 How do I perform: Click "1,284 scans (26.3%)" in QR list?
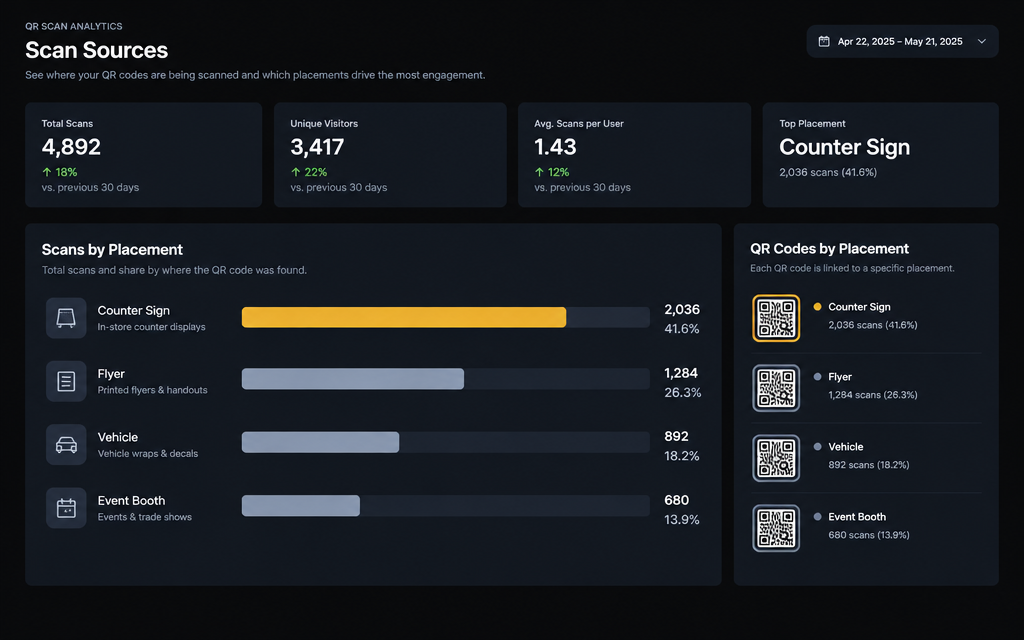point(872,394)
